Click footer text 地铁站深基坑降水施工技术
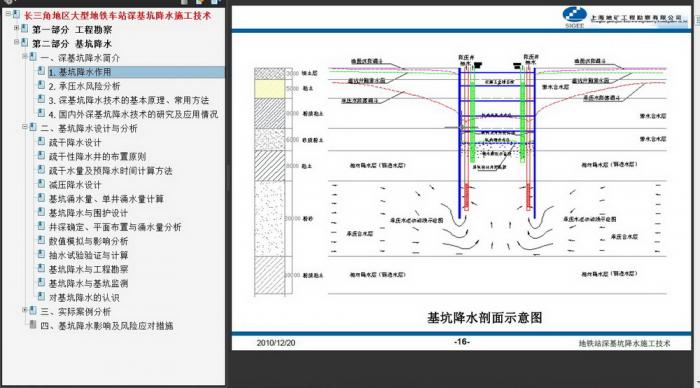The width and height of the screenshot is (700, 388). click(x=624, y=343)
